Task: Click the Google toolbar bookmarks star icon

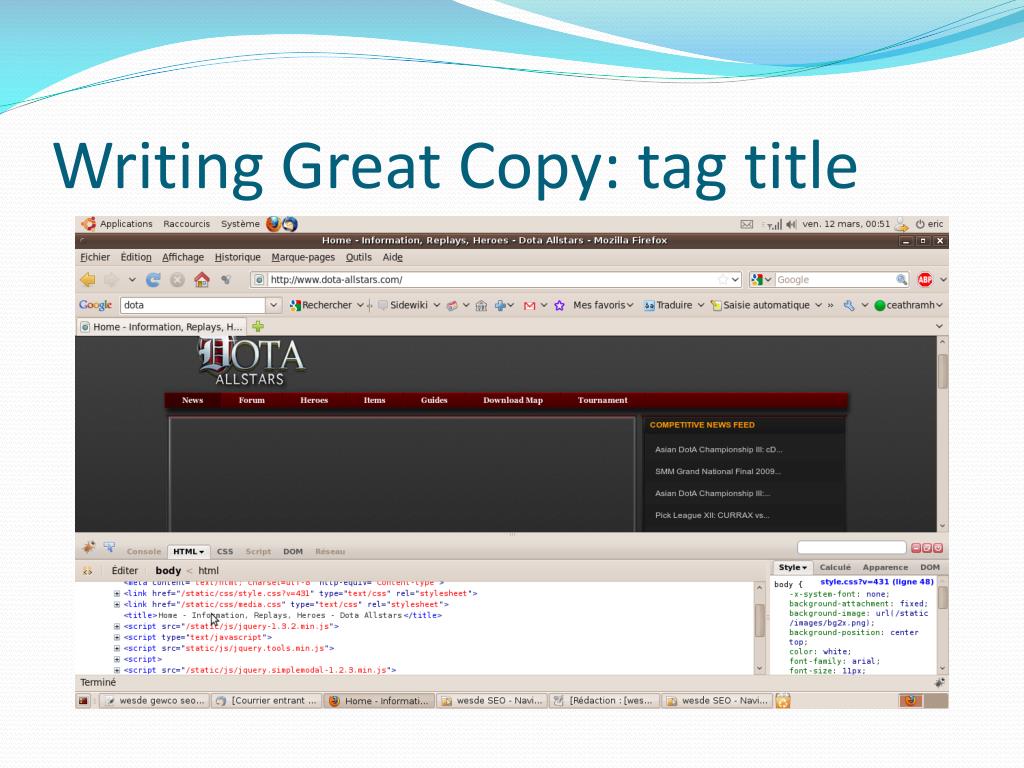Action: point(560,305)
